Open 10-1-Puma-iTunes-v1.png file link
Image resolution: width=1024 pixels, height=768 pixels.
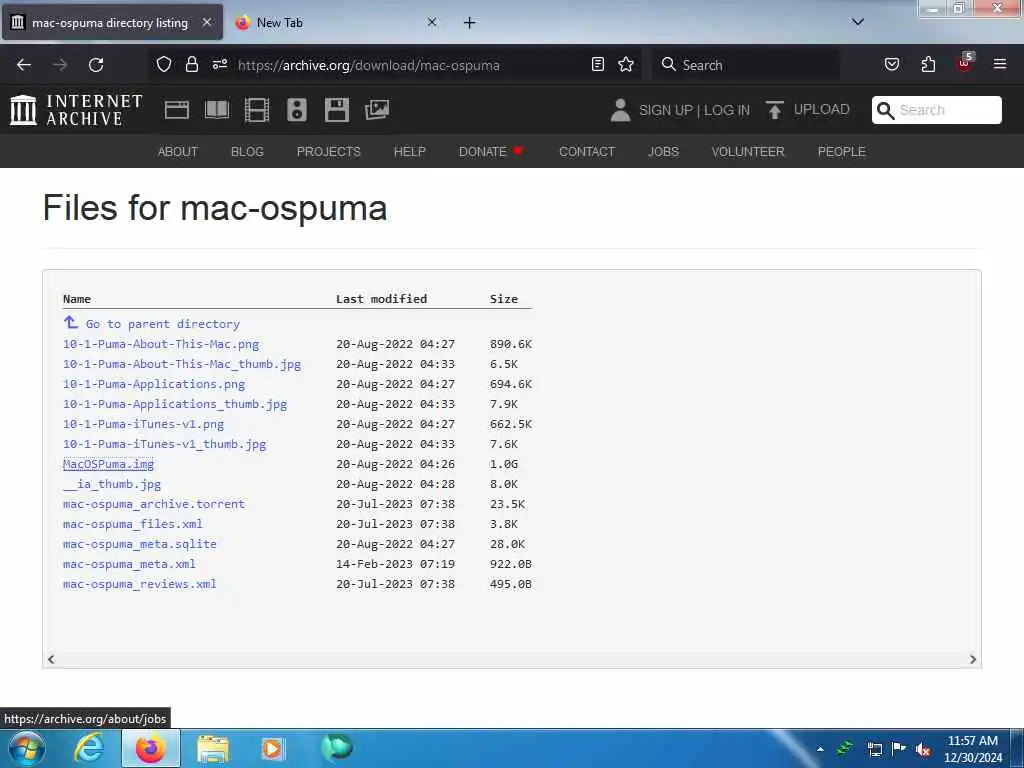[144, 424]
